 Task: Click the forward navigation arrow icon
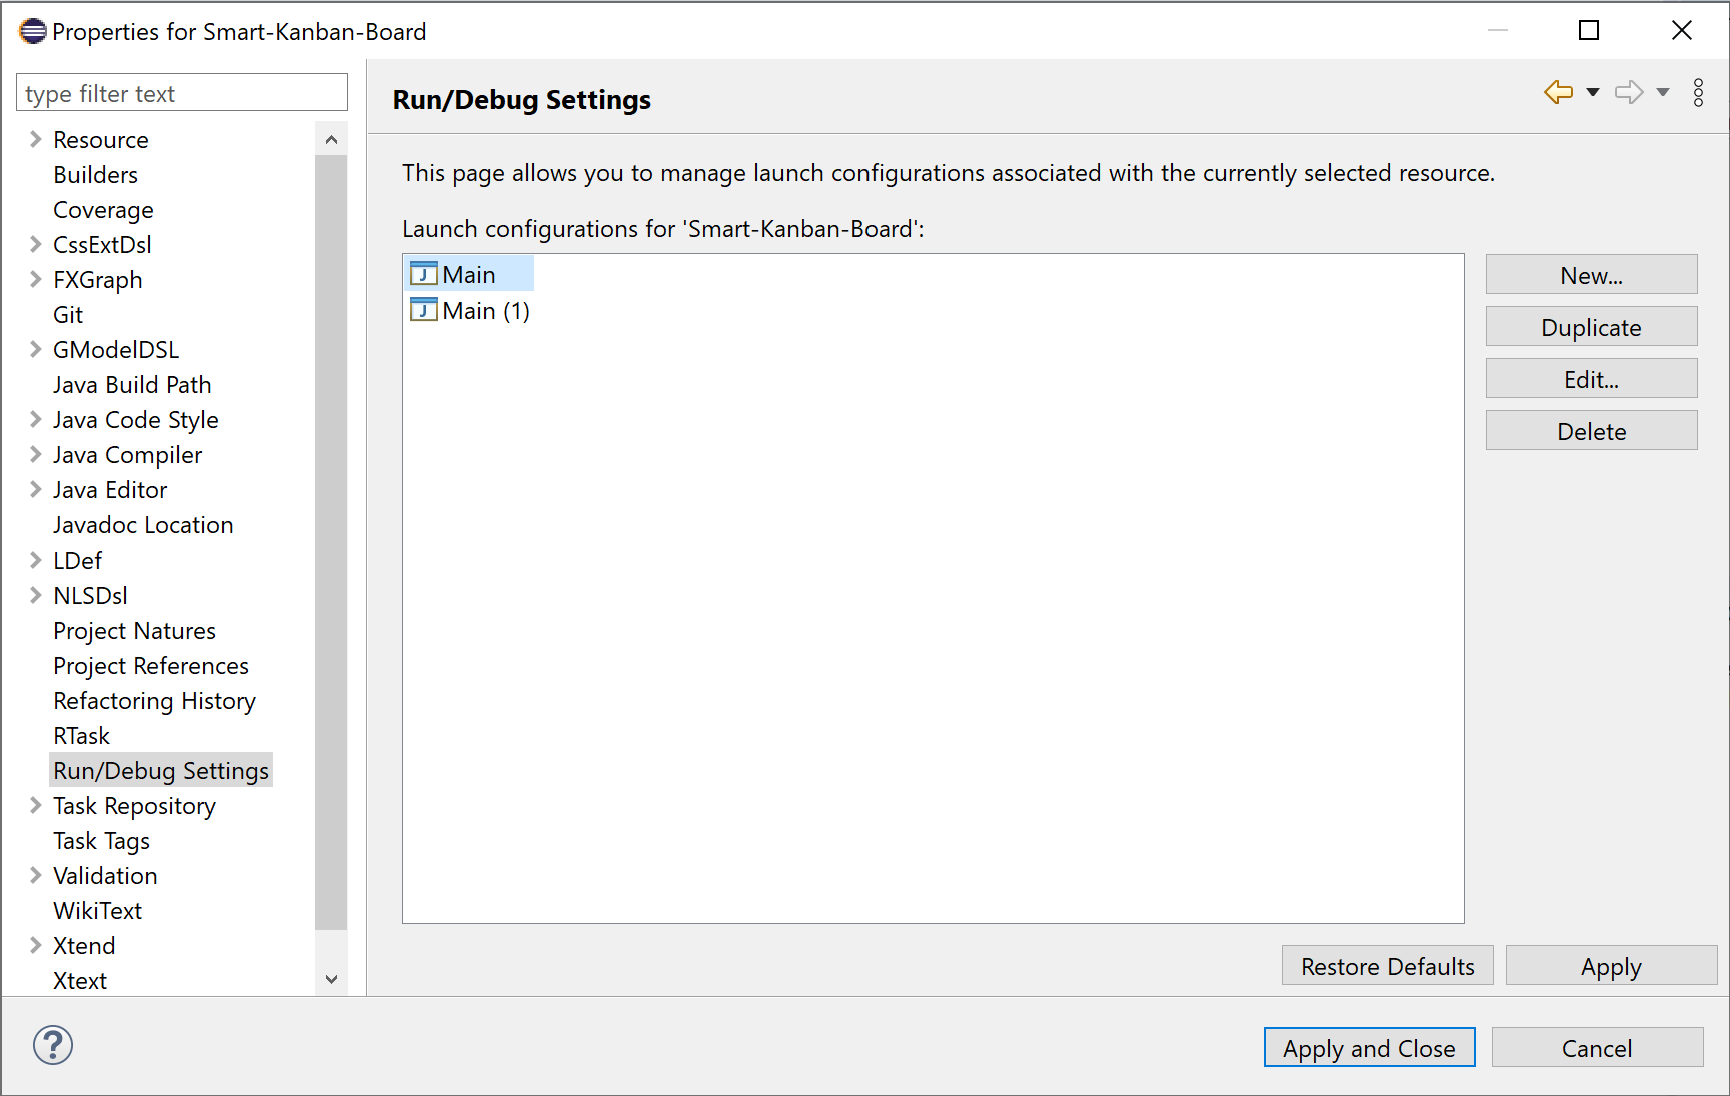tap(1629, 93)
